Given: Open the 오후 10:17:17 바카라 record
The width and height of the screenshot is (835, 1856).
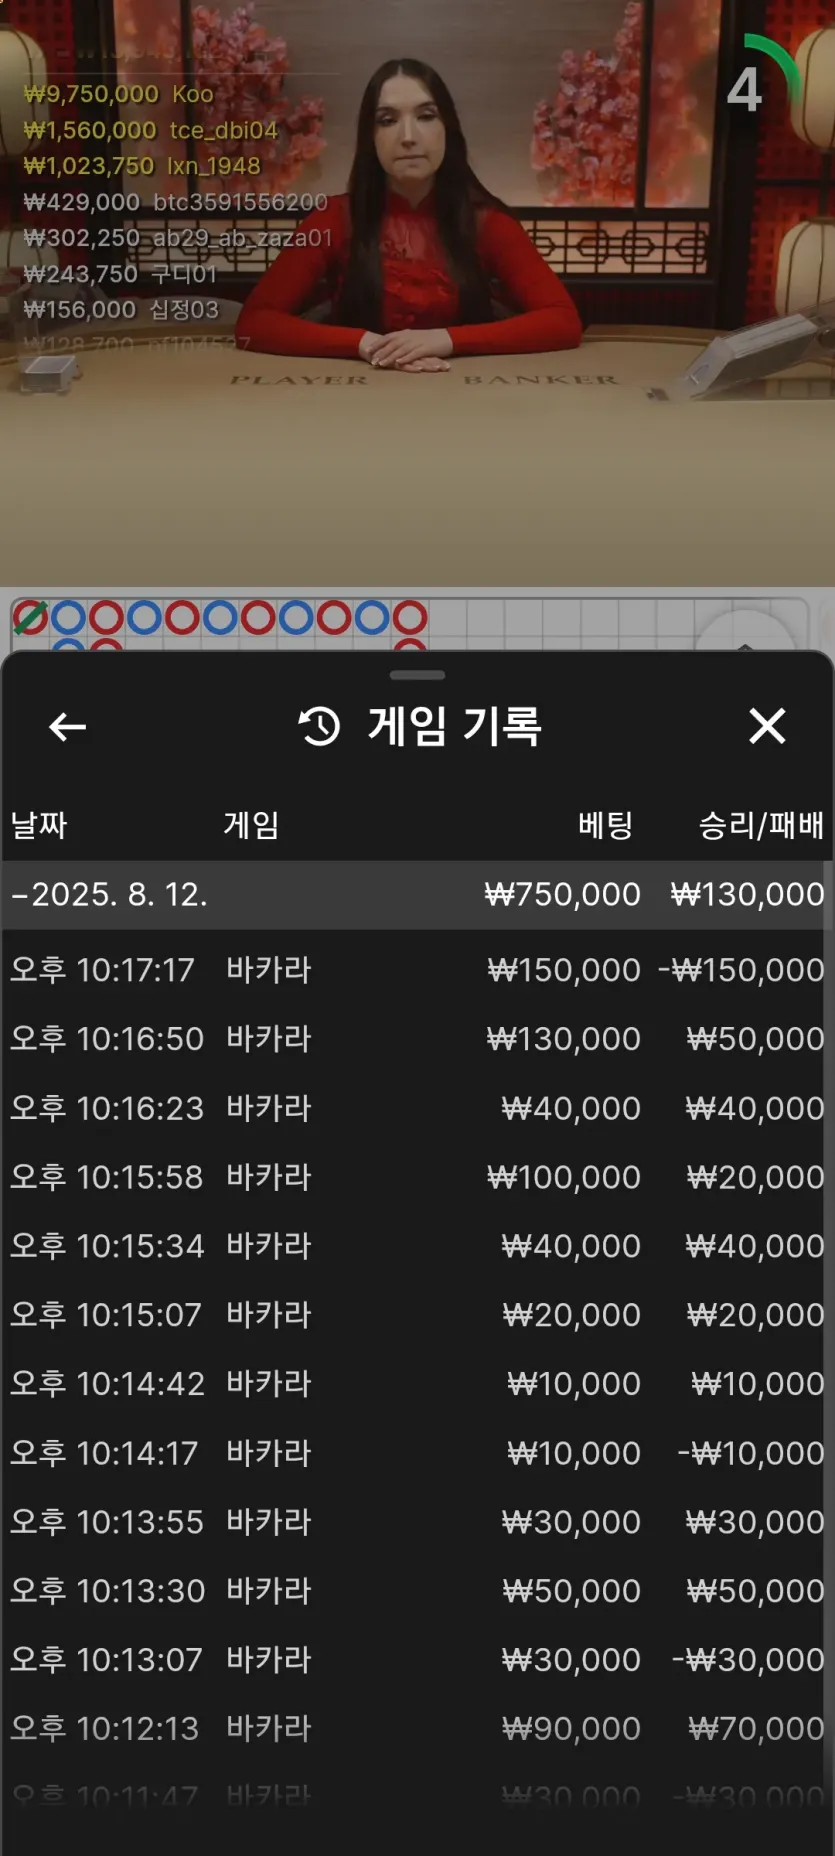Looking at the screenshot, I should pos(417,970).
